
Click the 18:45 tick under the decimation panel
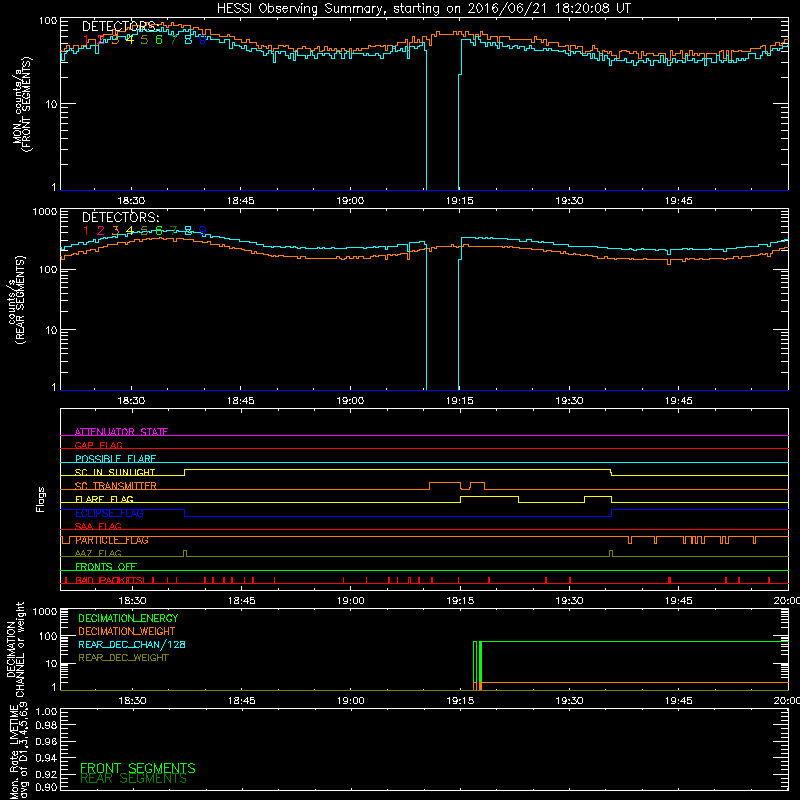(241, 701)
